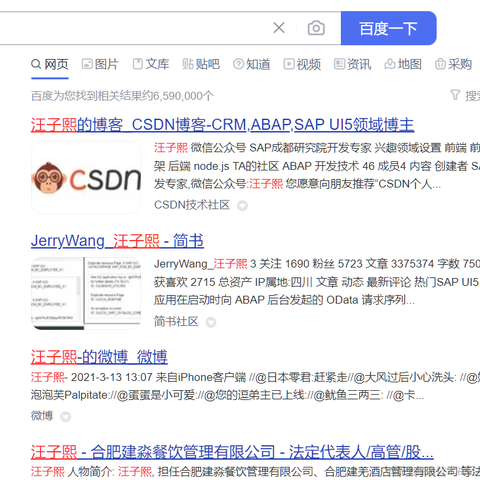Image resolution: width=480 pixels, height=480 pixels.
Task: Click snippet line 应用在启动时向 ABAP 后台发起的 OData
Action: coord(284,300)
